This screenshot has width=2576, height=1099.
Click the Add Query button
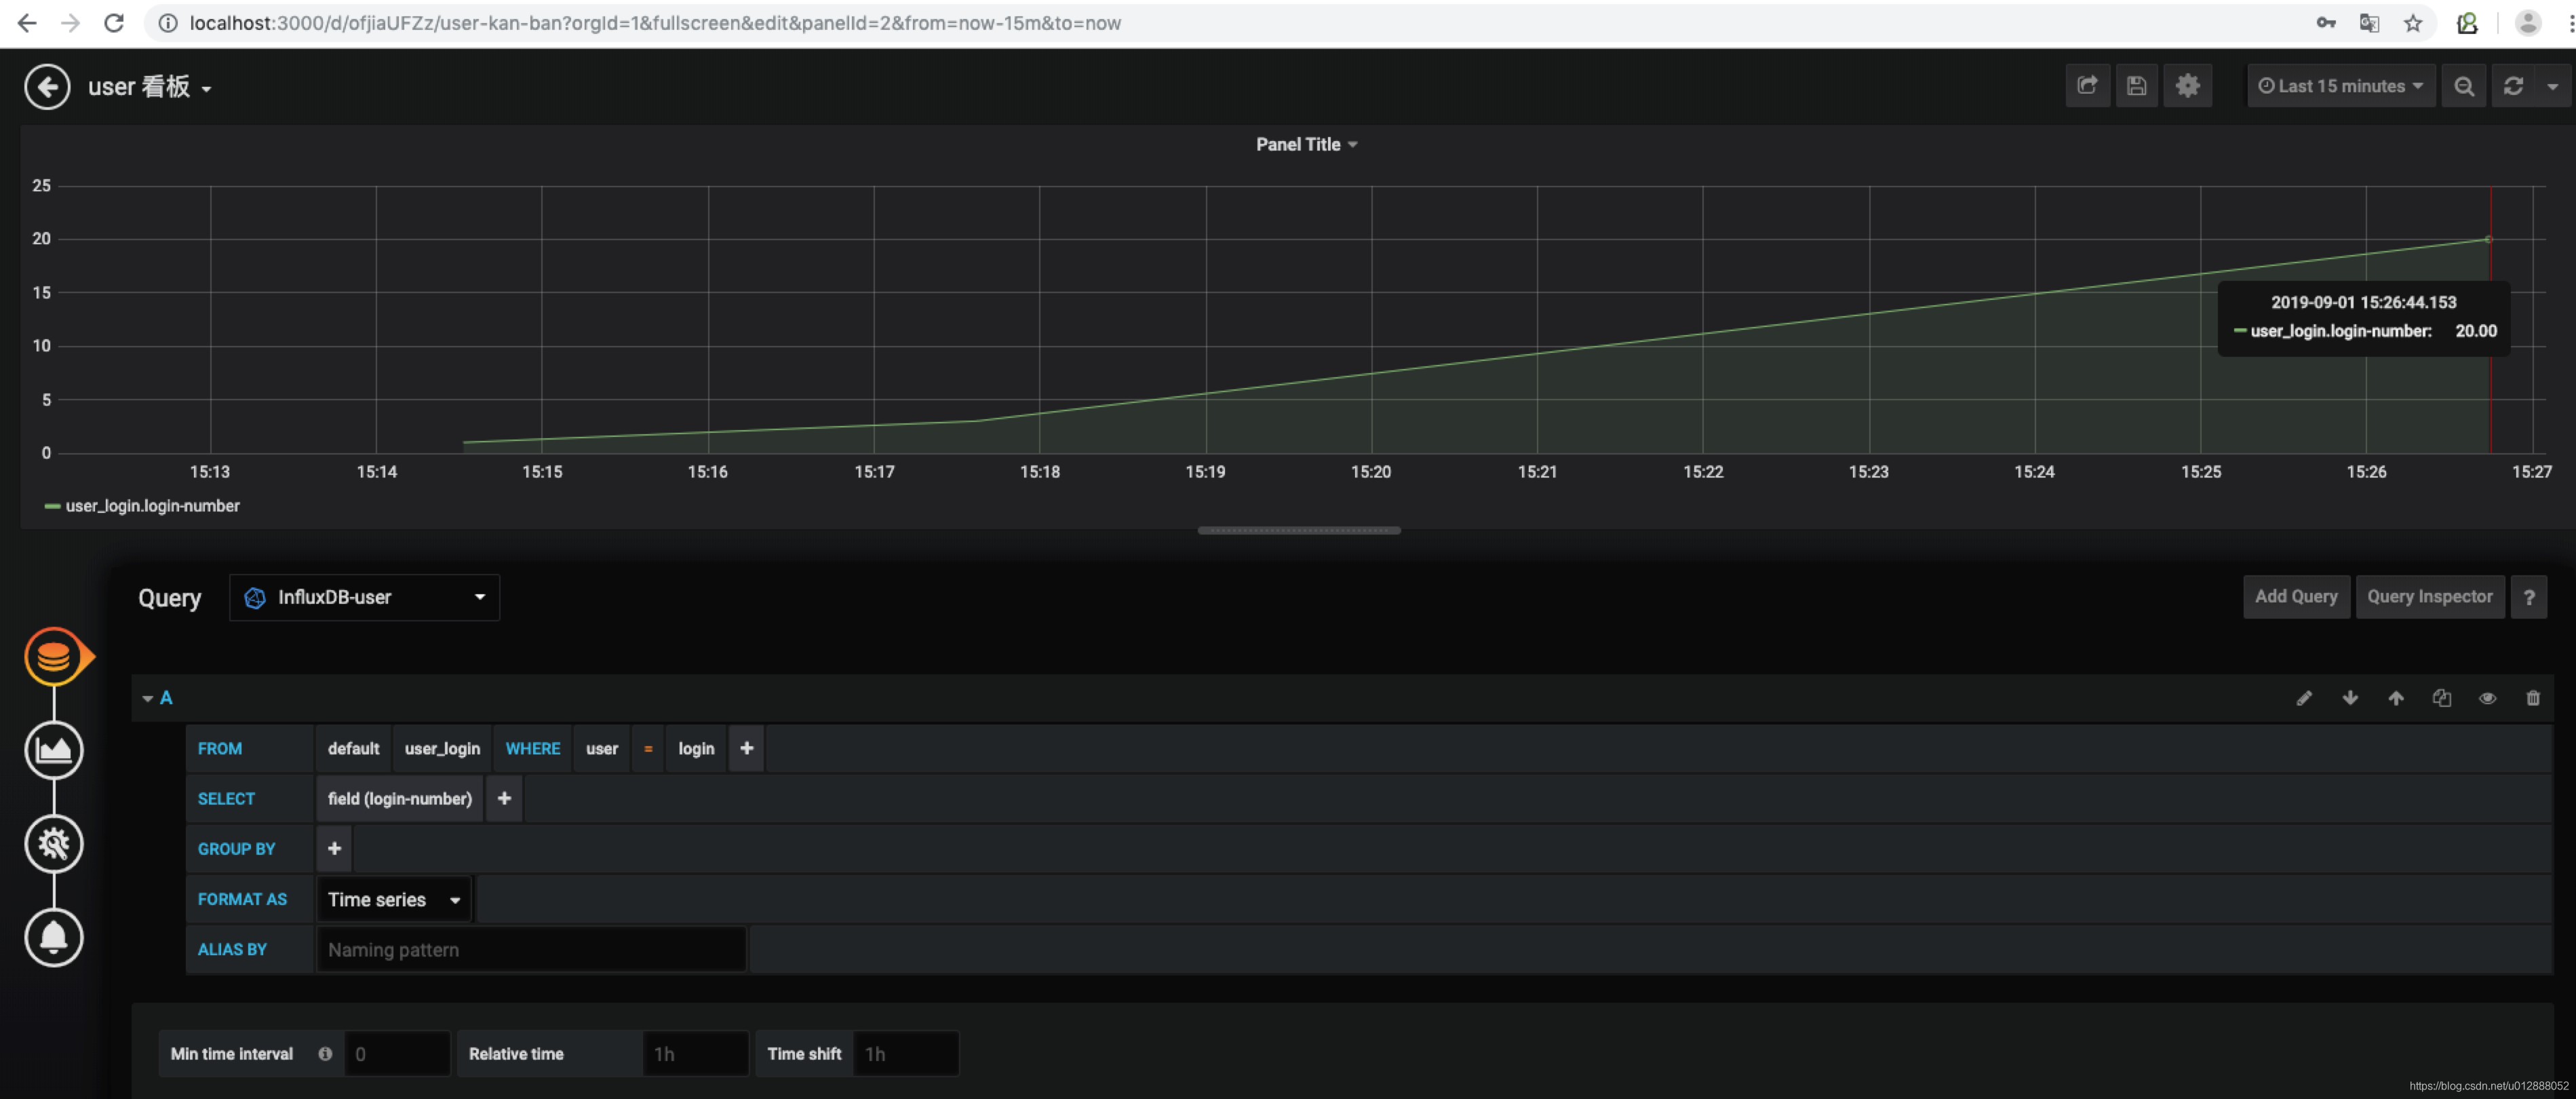2296,596
